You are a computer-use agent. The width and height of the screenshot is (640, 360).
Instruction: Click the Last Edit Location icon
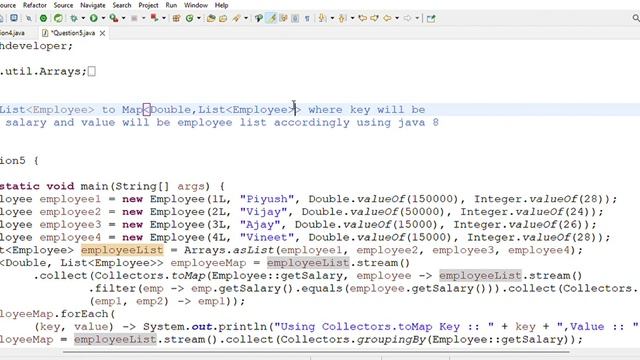click(x=362, y=18)
